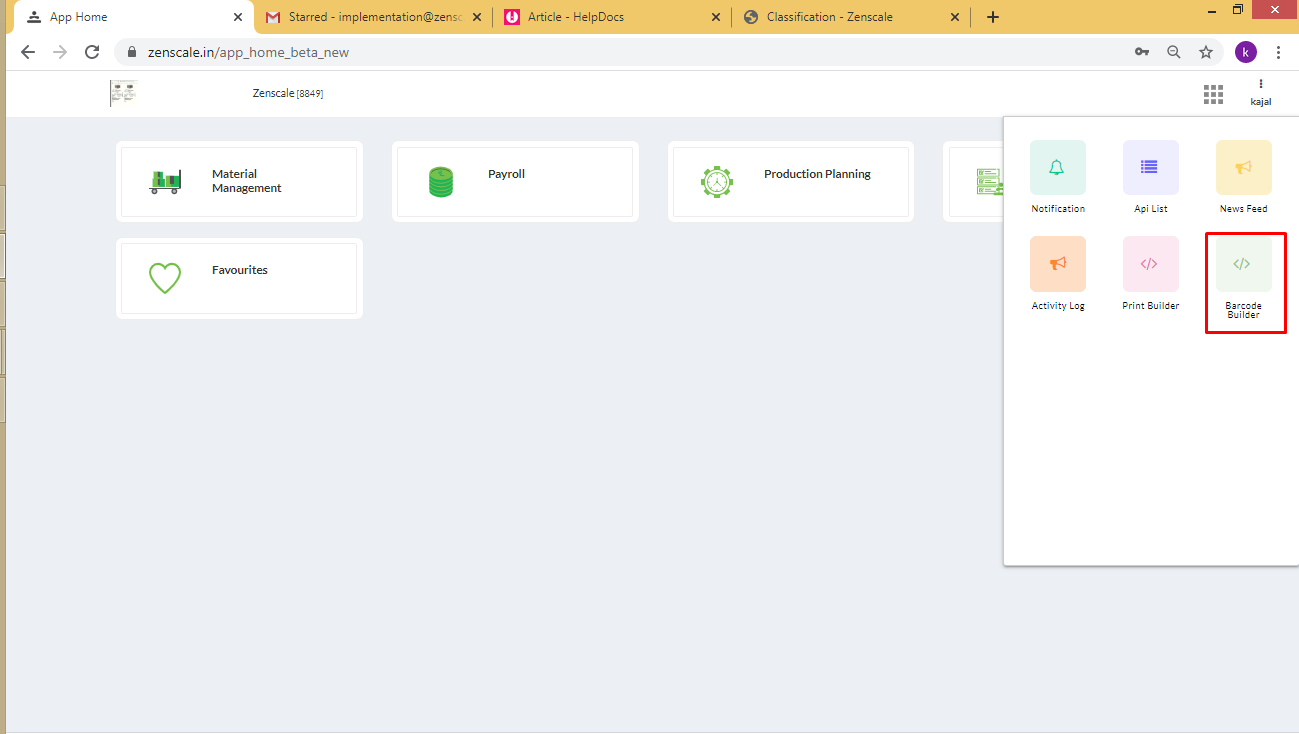This screenshot has width=1299, height=734.
Task: Click the Notification label text
Action: (x=1058, y=209)
